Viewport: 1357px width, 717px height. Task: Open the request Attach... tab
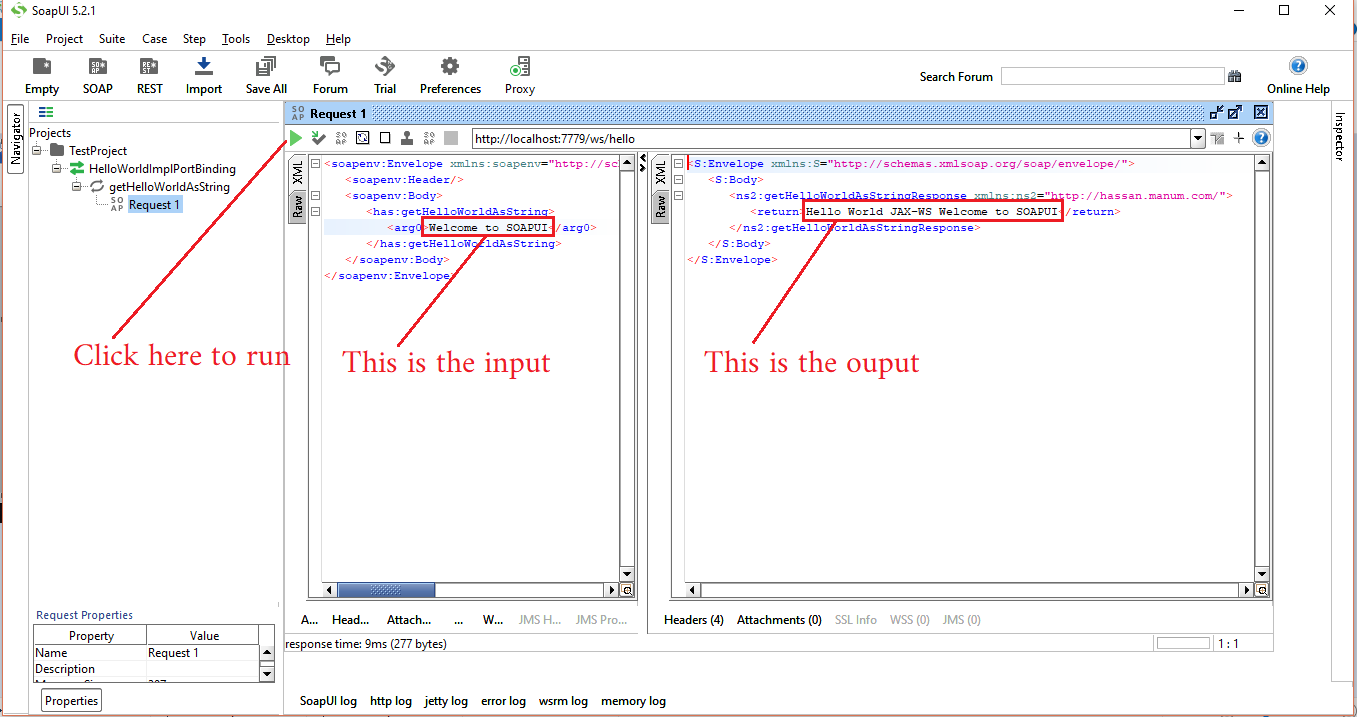(x=409, y=620)
